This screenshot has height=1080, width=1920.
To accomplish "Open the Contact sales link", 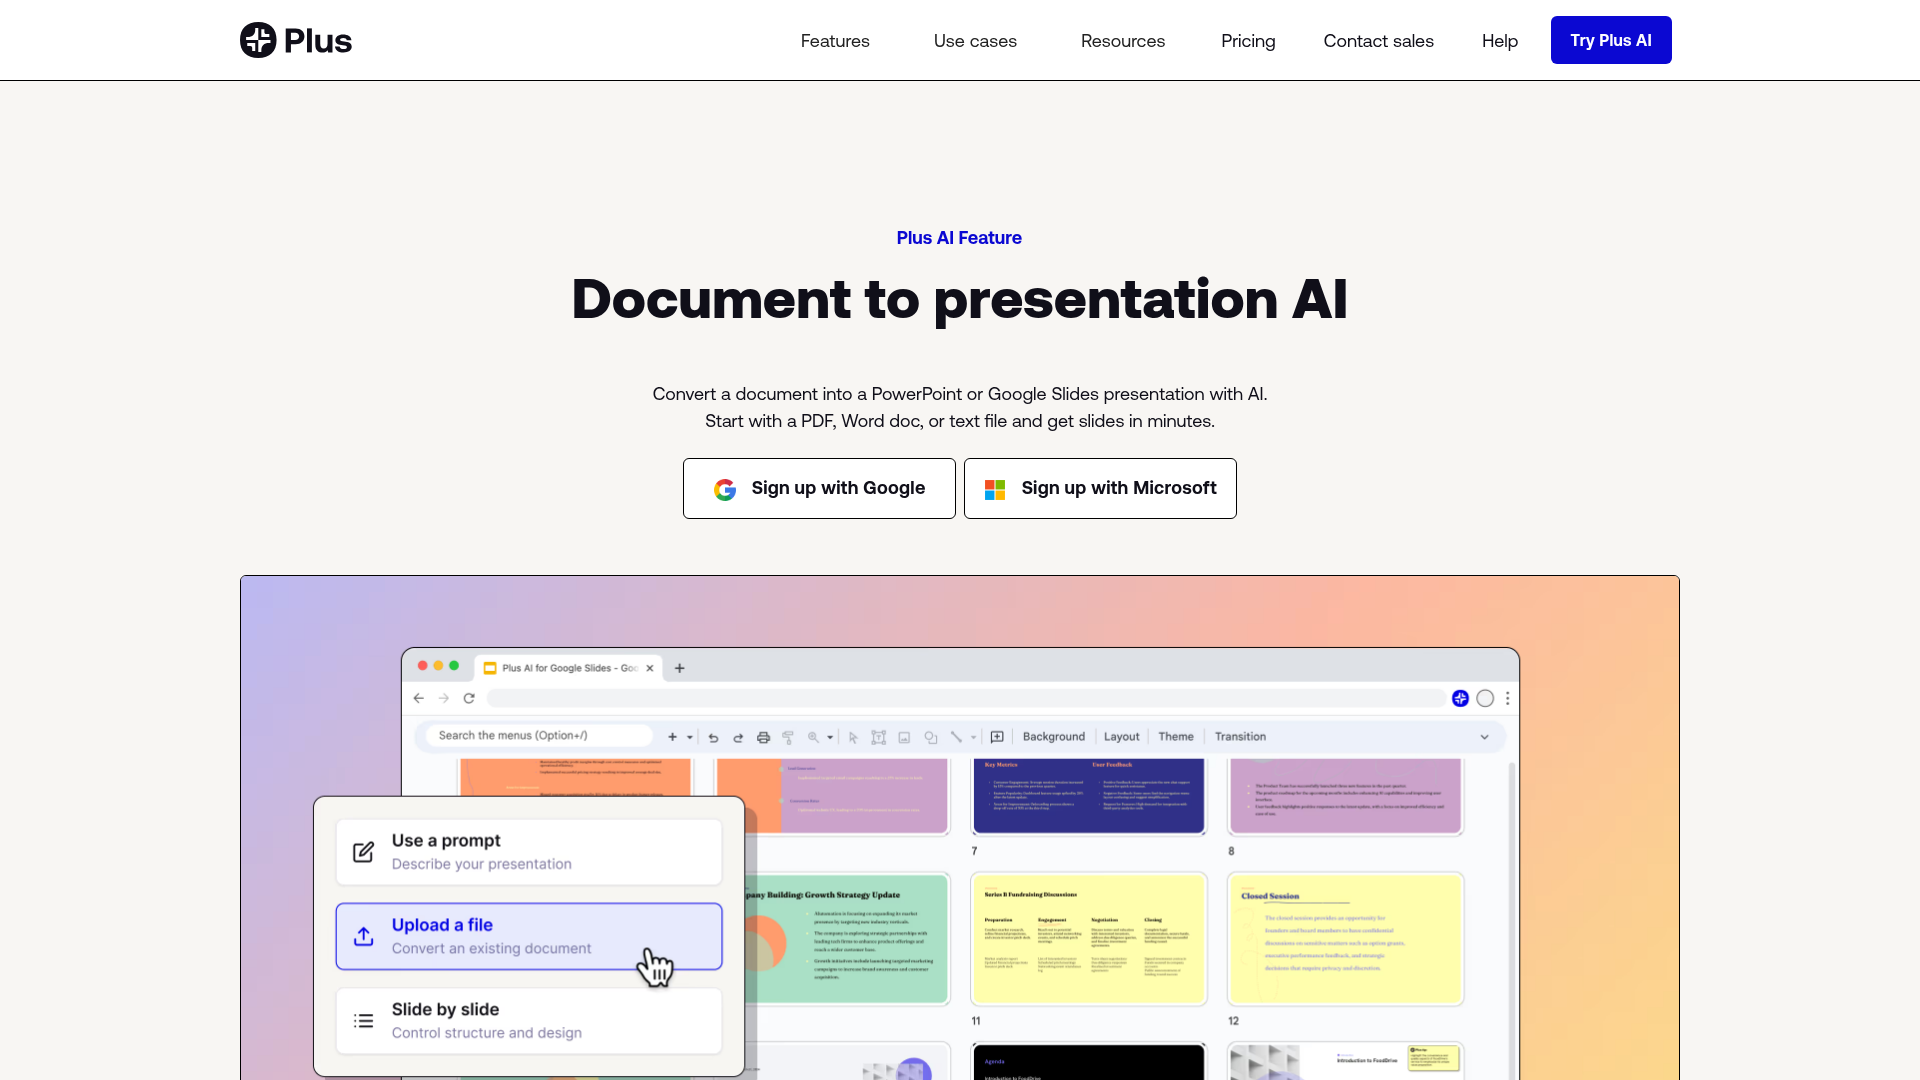I will pyautogui.click(x=1378, y=41).
